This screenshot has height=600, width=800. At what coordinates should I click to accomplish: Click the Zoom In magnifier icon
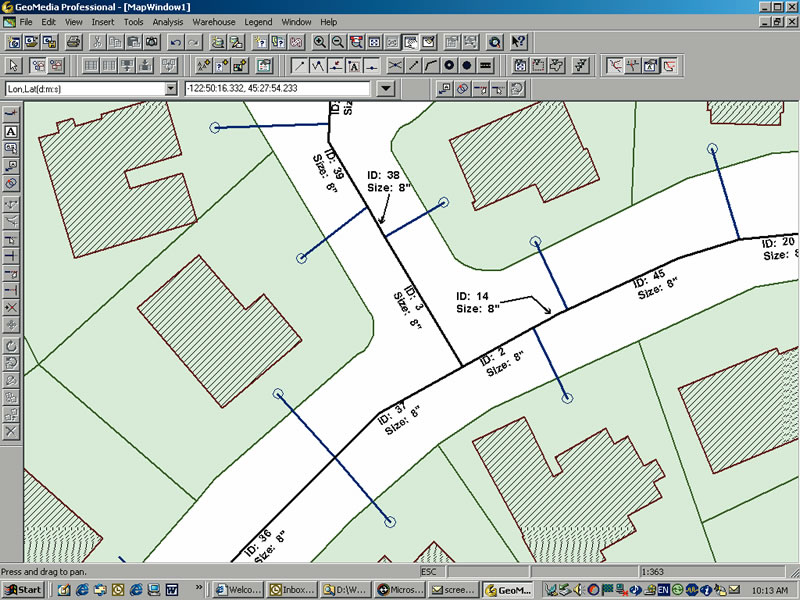coord(320,42)
